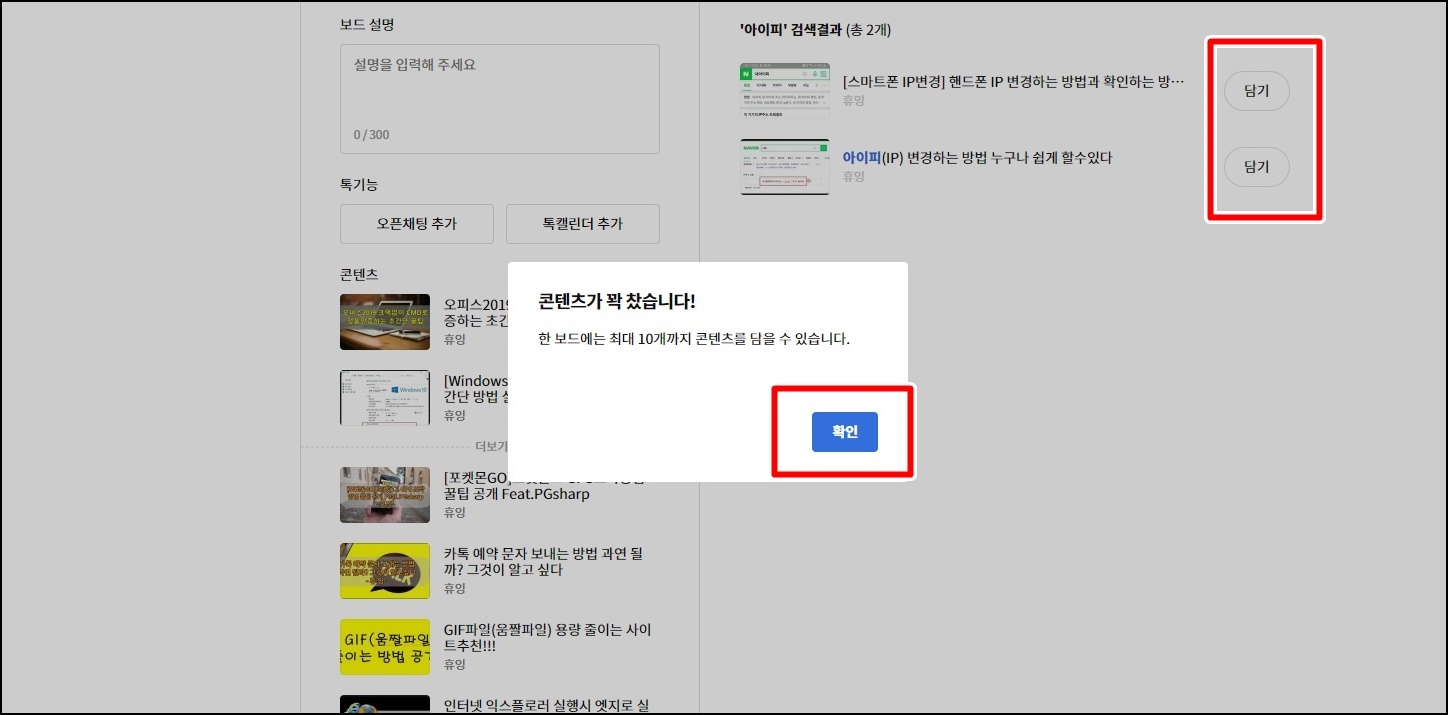Open thumbnail of 아이피(IP) 변경하는 방법 result
This screenshot has width=1448, height=715.
pos(785,167)
